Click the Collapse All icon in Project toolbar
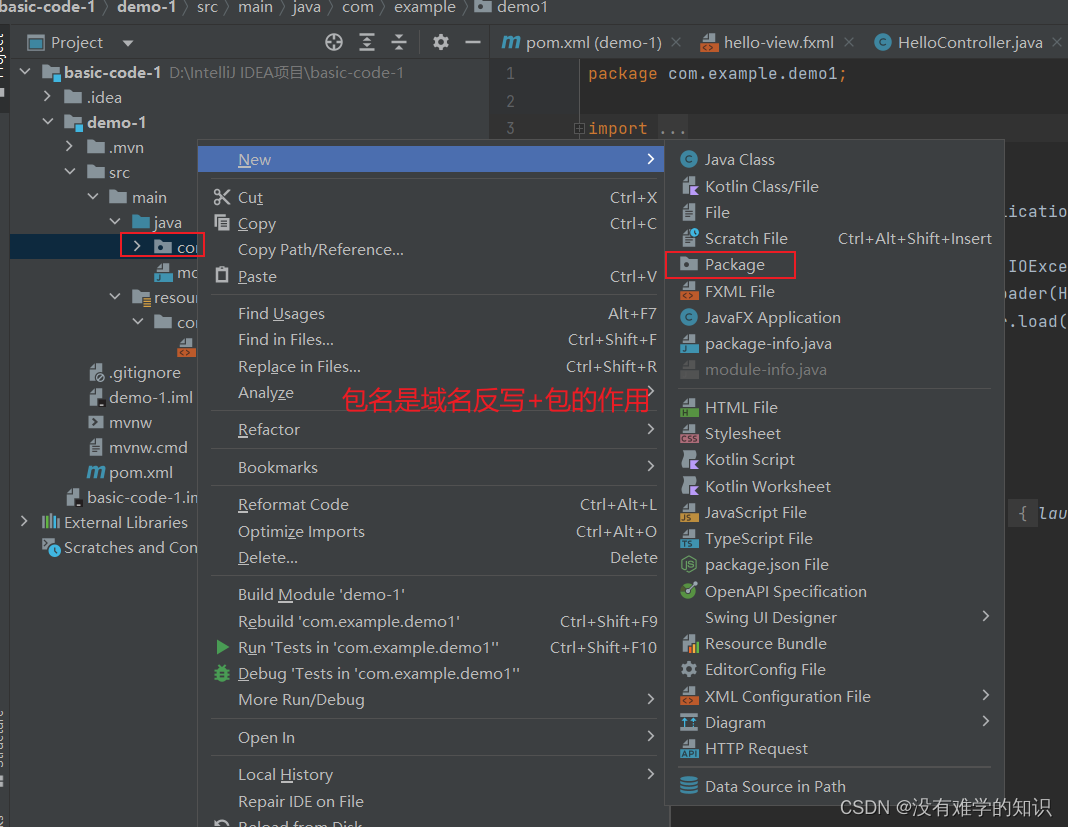The width and height of the screenshot is (1068, 827). click(x=399, y=42)
